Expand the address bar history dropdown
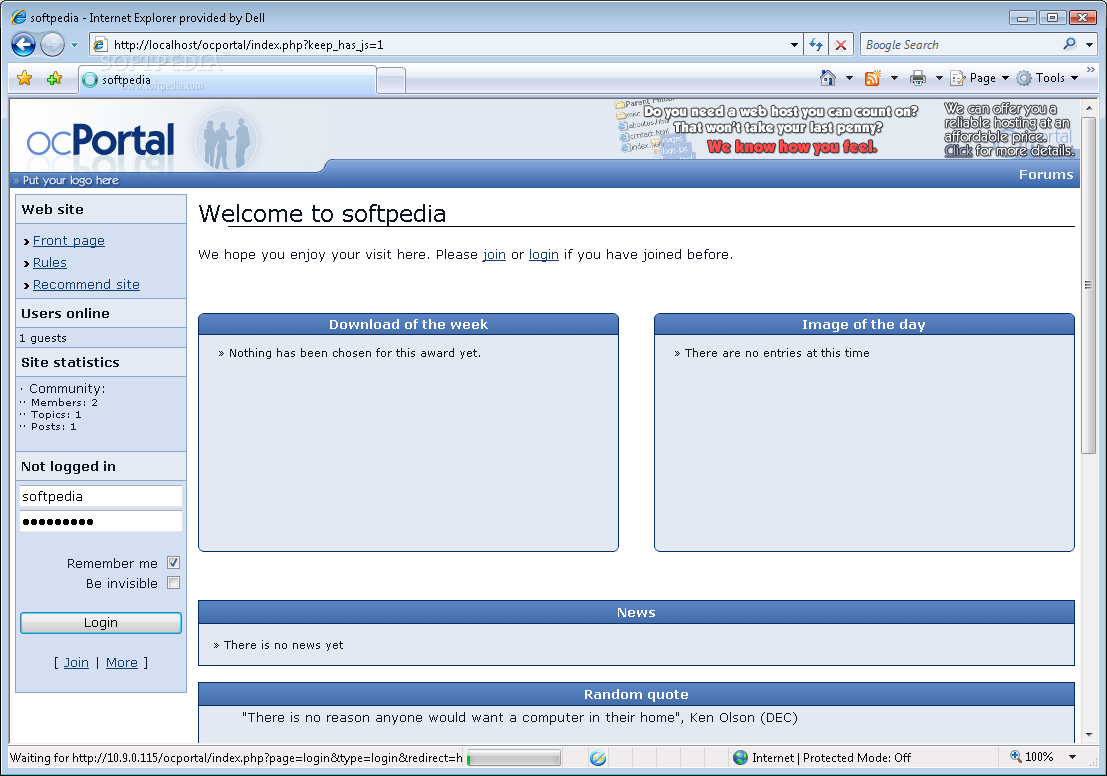1107x776 pixels. point(794,44)
